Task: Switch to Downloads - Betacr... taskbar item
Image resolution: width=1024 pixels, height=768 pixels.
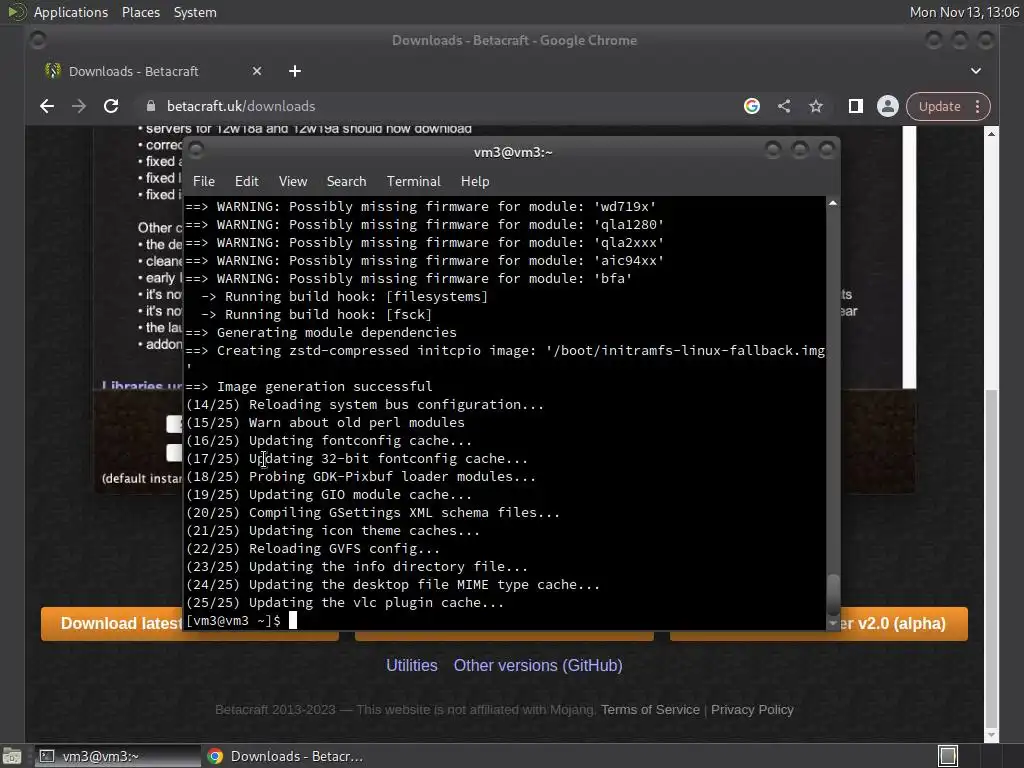Action: tap(285, 756)
